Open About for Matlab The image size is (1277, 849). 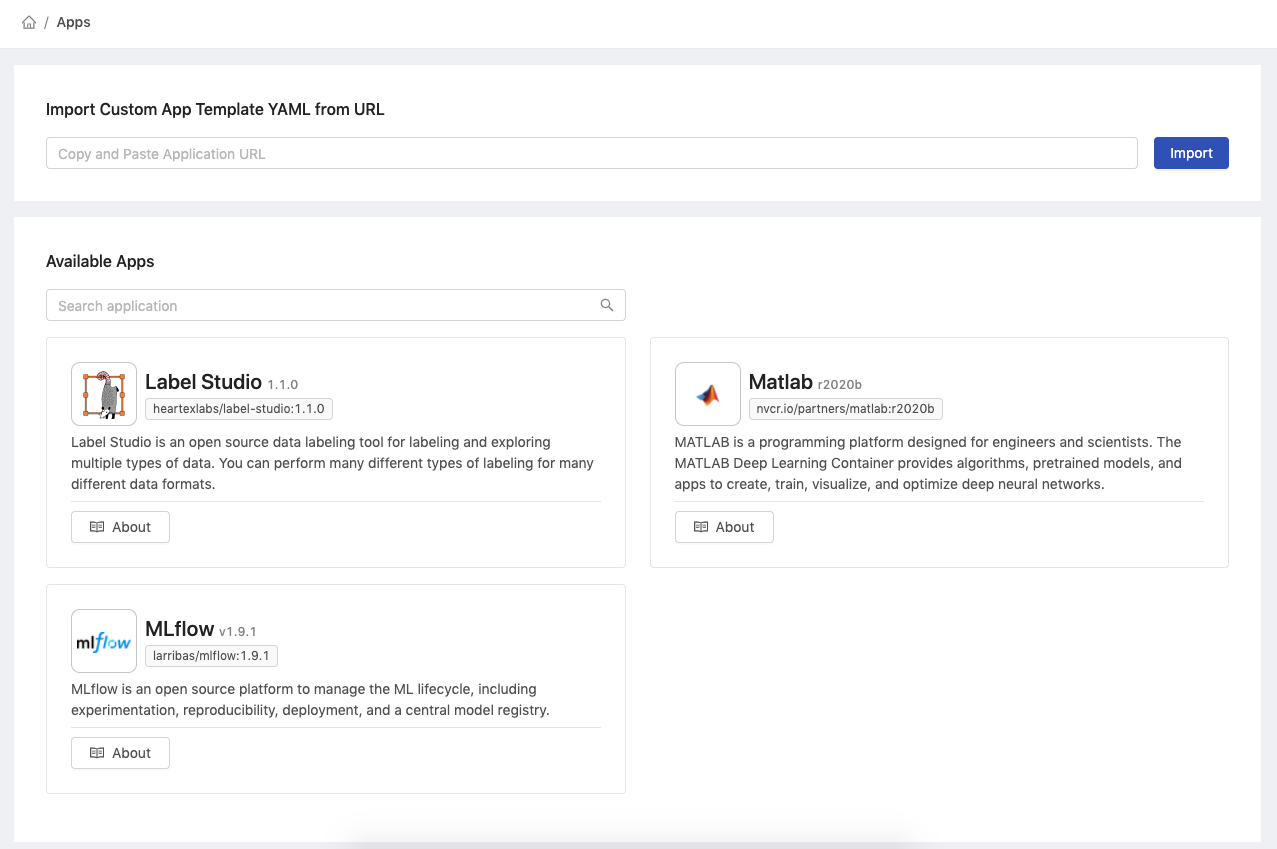click(x=724, y=527)
